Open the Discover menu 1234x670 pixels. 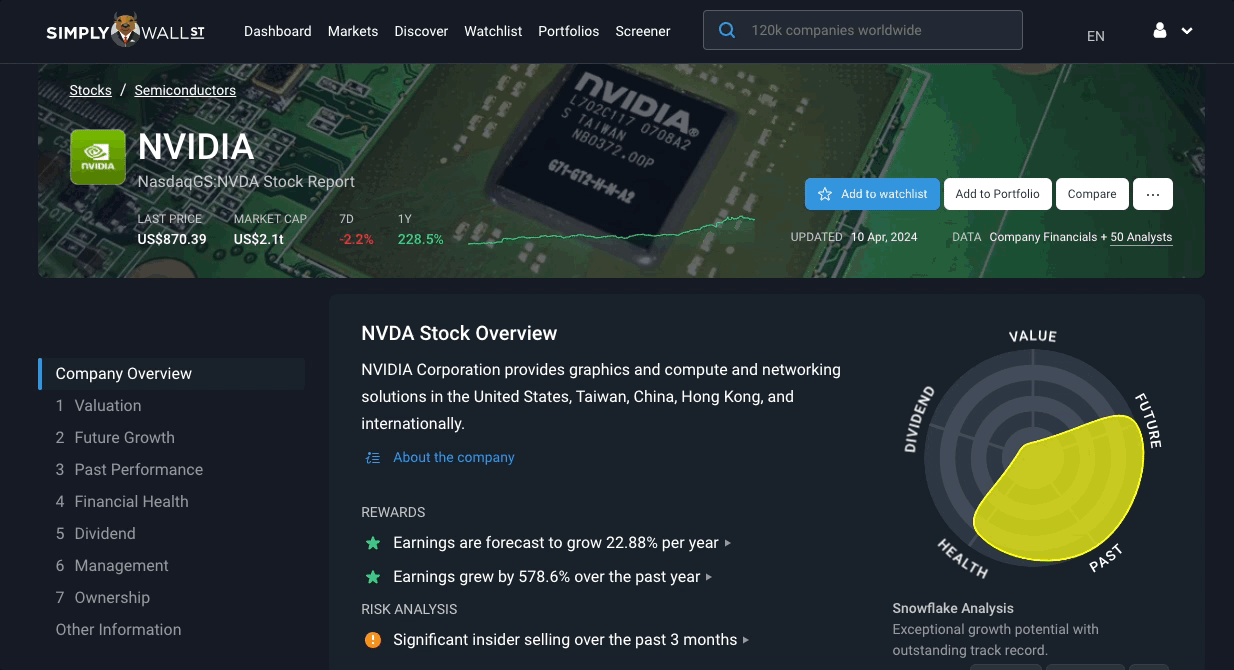click(421, 31)
